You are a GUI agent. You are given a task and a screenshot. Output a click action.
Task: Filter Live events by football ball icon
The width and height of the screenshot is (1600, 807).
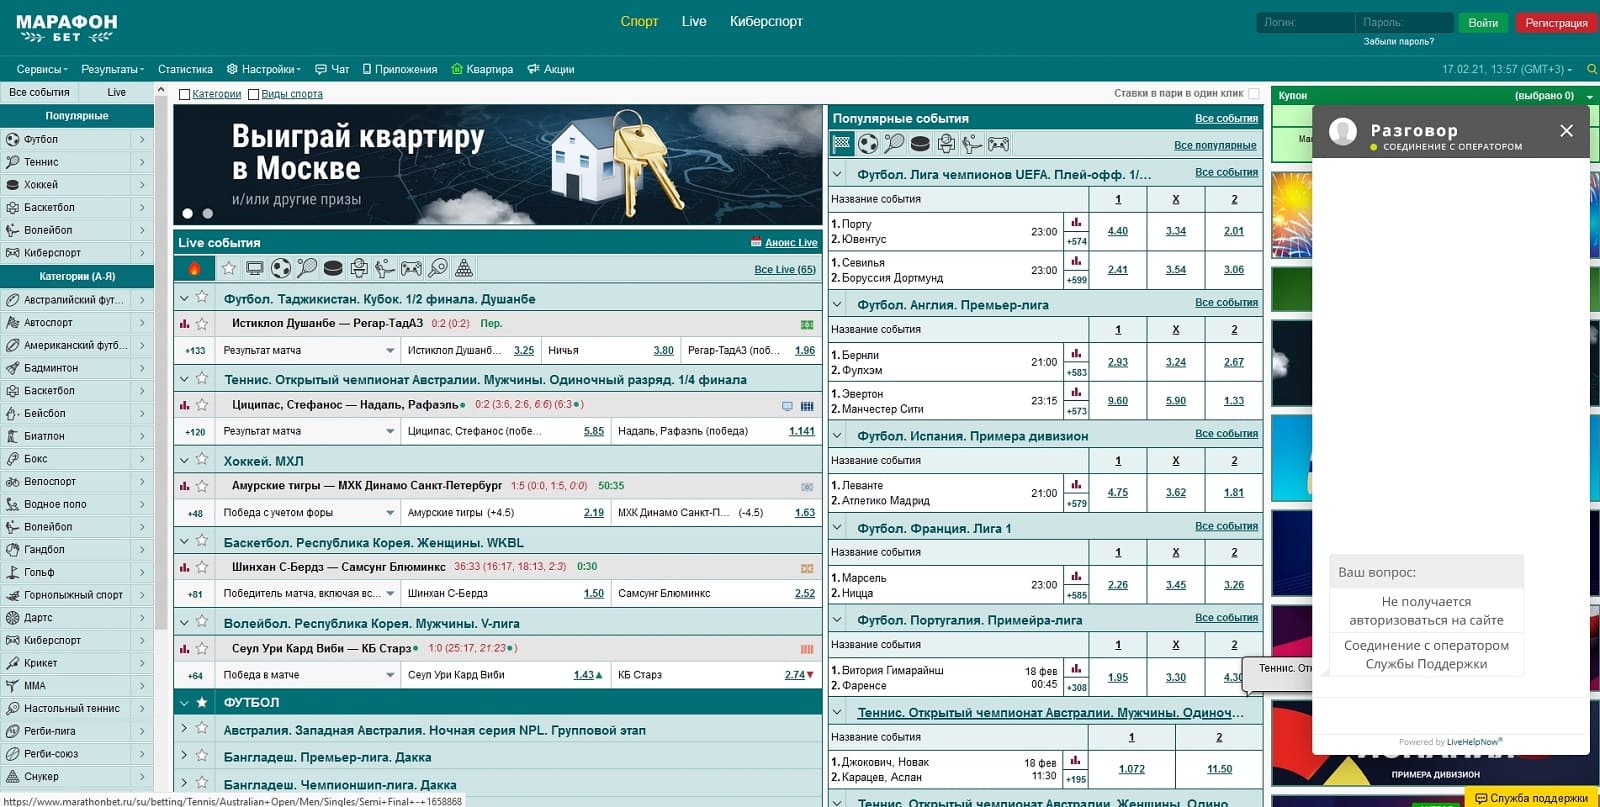click(x=281, y=268)
